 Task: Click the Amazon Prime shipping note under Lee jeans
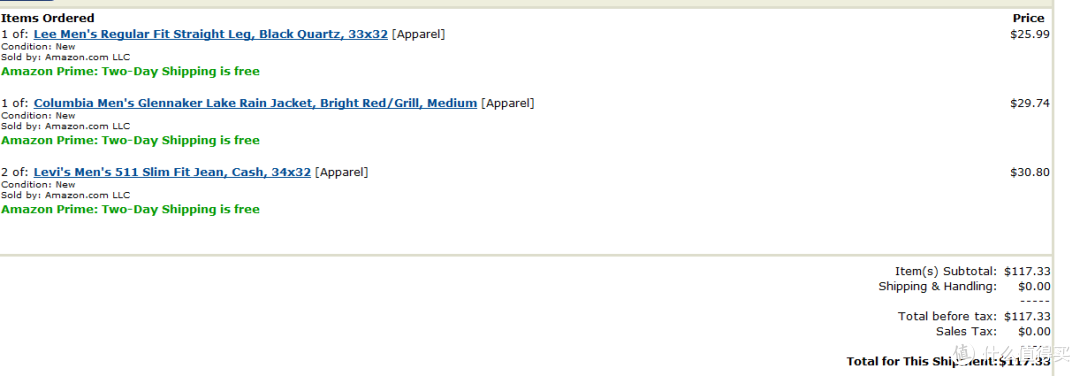click(130, 72)
